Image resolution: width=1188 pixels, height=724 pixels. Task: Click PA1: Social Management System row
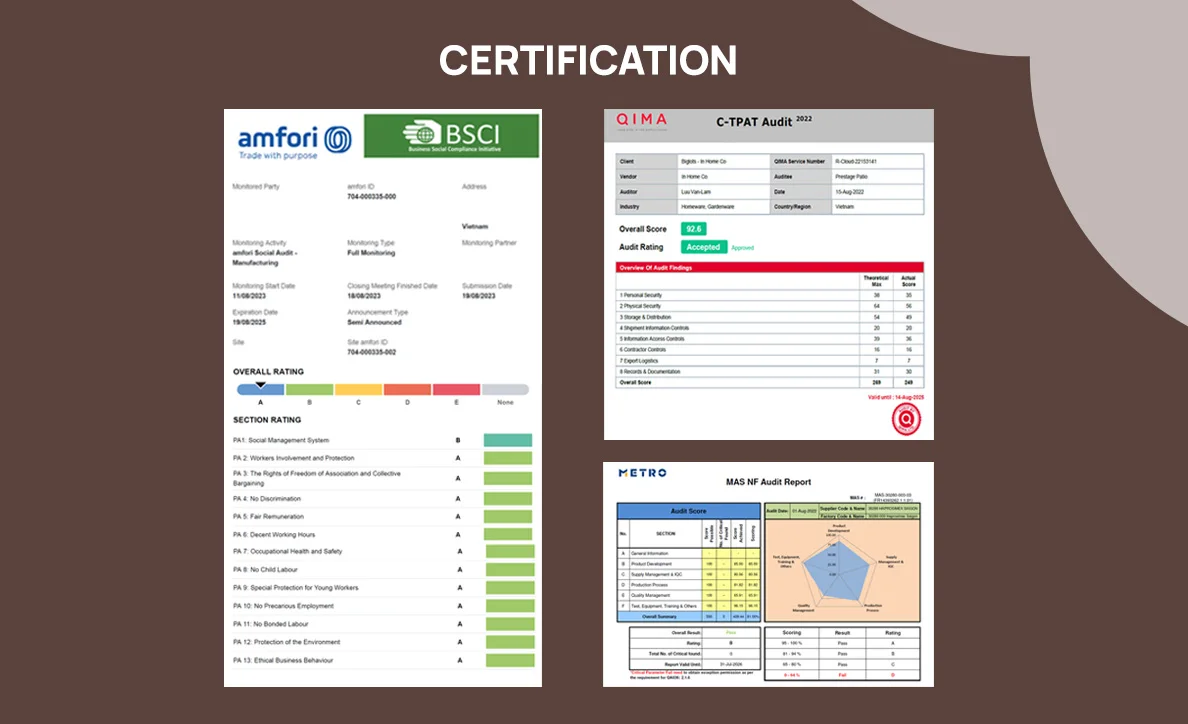[383, 440]
